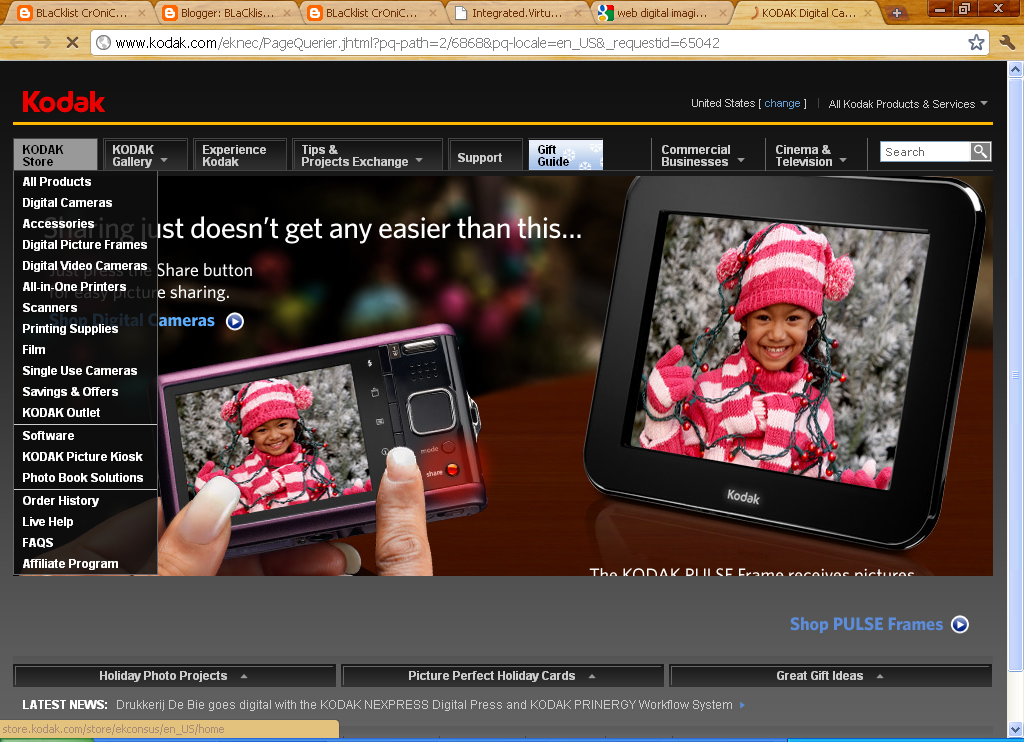The image size is (1024, 742).
Task: Click the browser forward arrow
Action: point(44,43)
